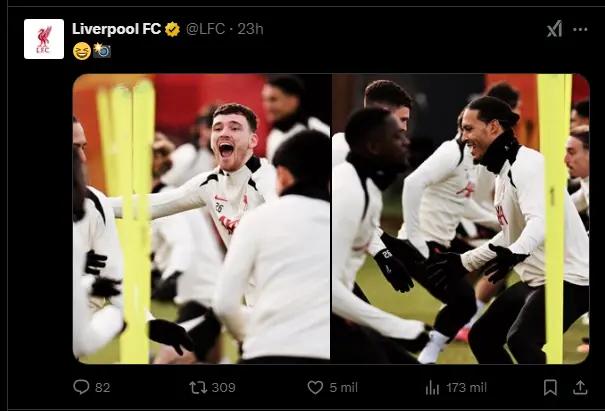Click the Liverpool FC display name
This screenshot has width=605, height=411.
(x=116, y=29)
